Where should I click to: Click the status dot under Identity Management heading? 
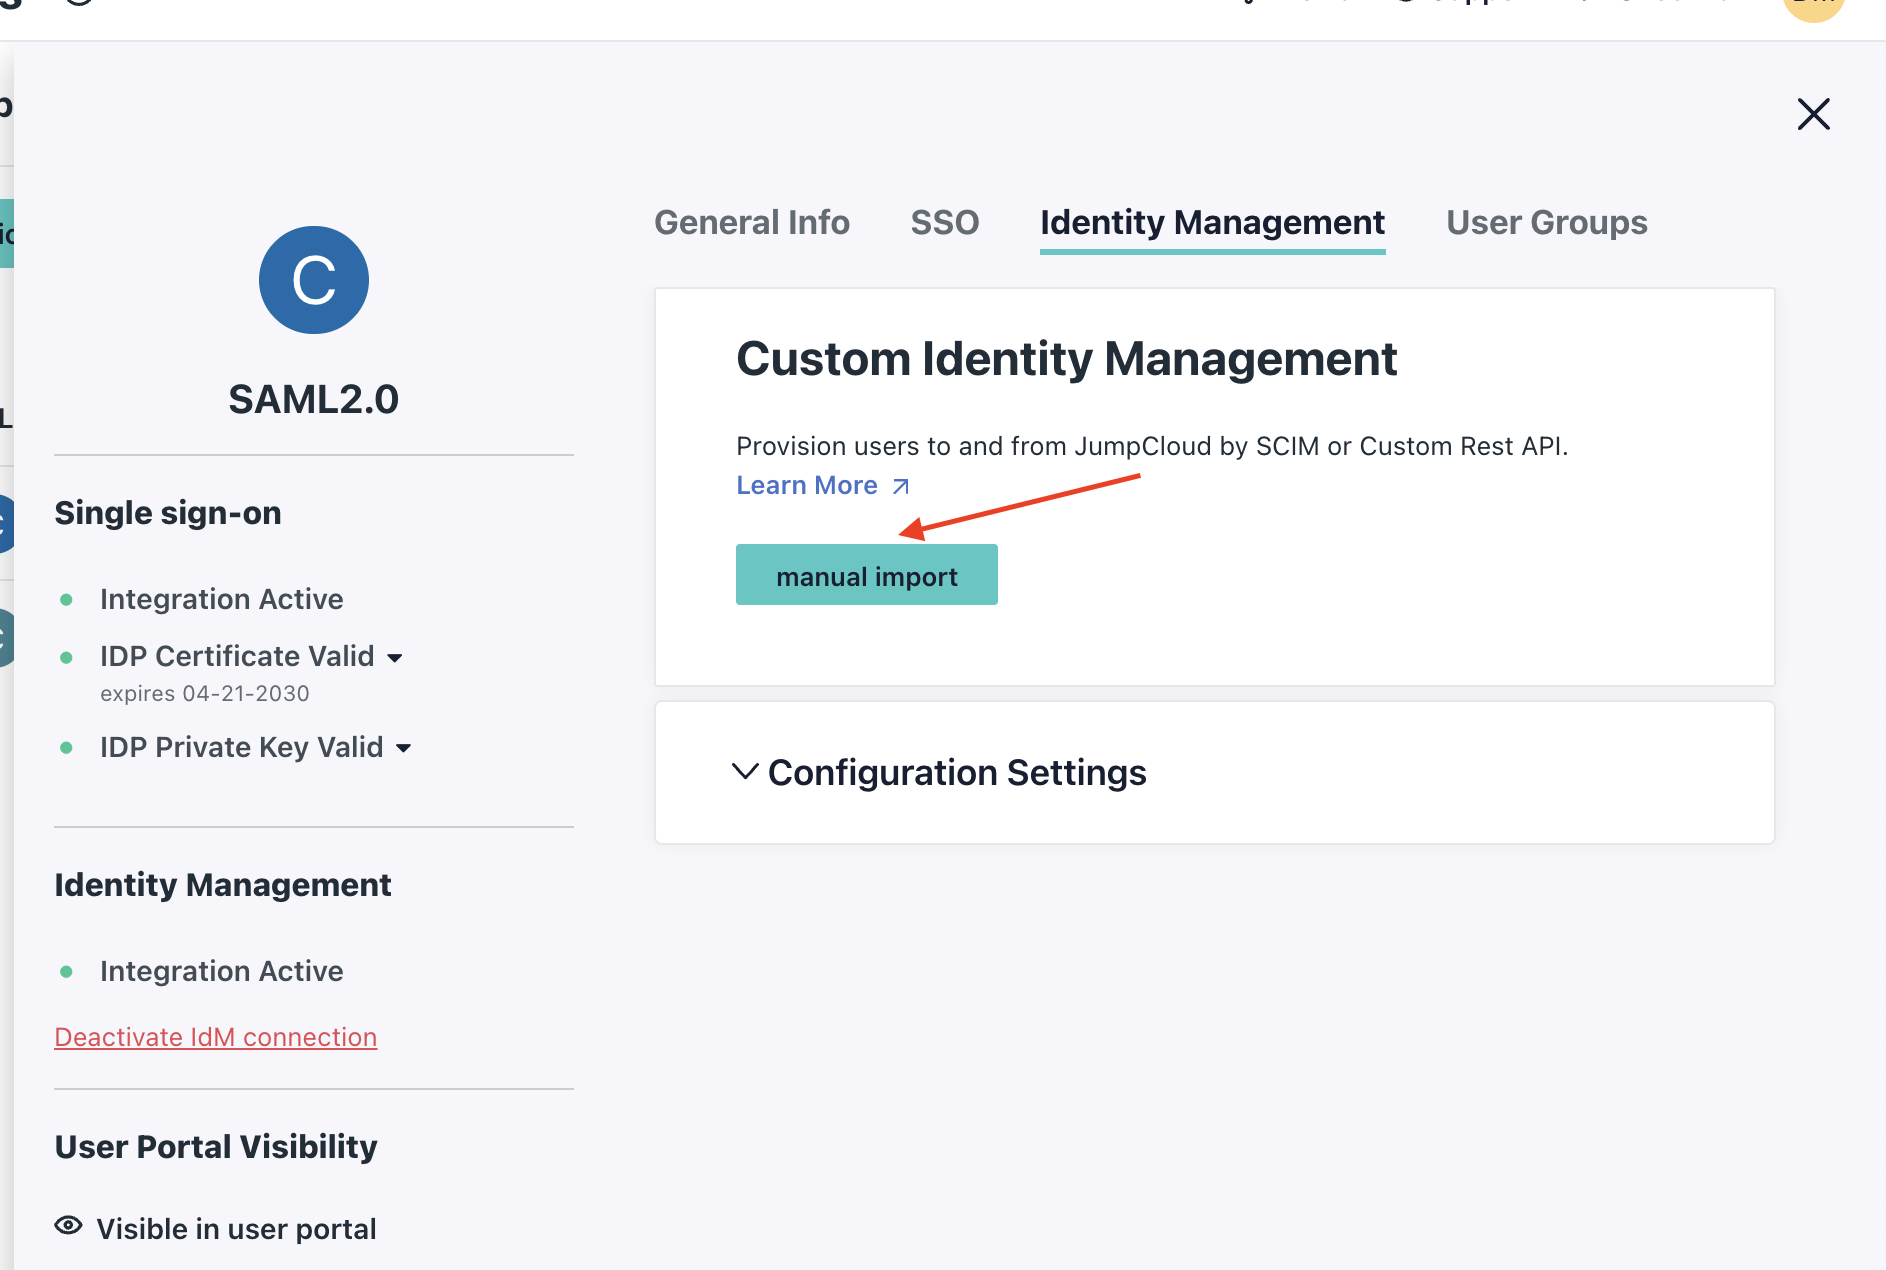pos(67,972)
